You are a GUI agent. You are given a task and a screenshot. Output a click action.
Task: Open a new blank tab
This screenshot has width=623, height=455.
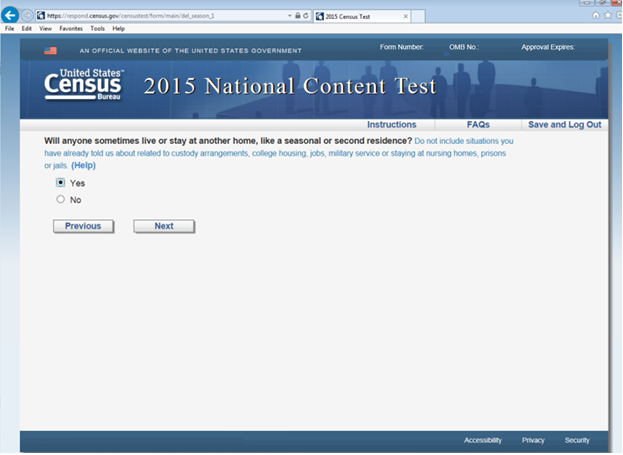tap(418, 16)
